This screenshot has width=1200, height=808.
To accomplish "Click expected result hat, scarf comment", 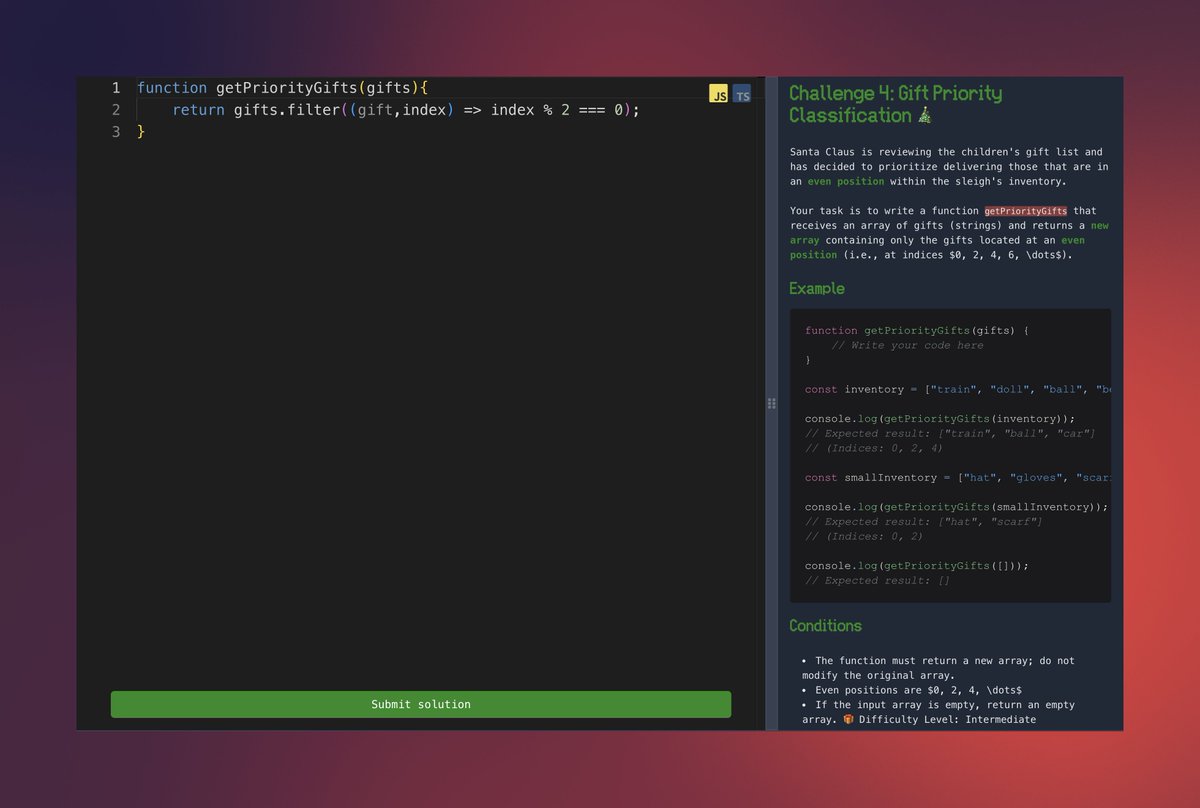I will coord(924,521).
